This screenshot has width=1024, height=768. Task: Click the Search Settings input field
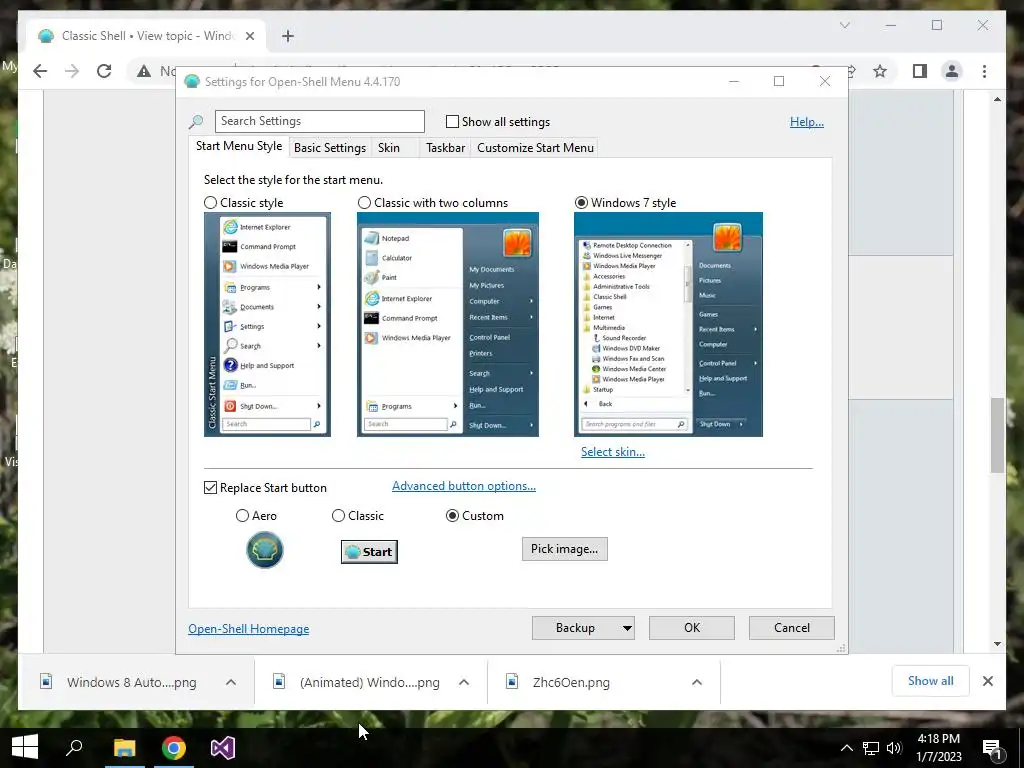click(x=319, y=121)
